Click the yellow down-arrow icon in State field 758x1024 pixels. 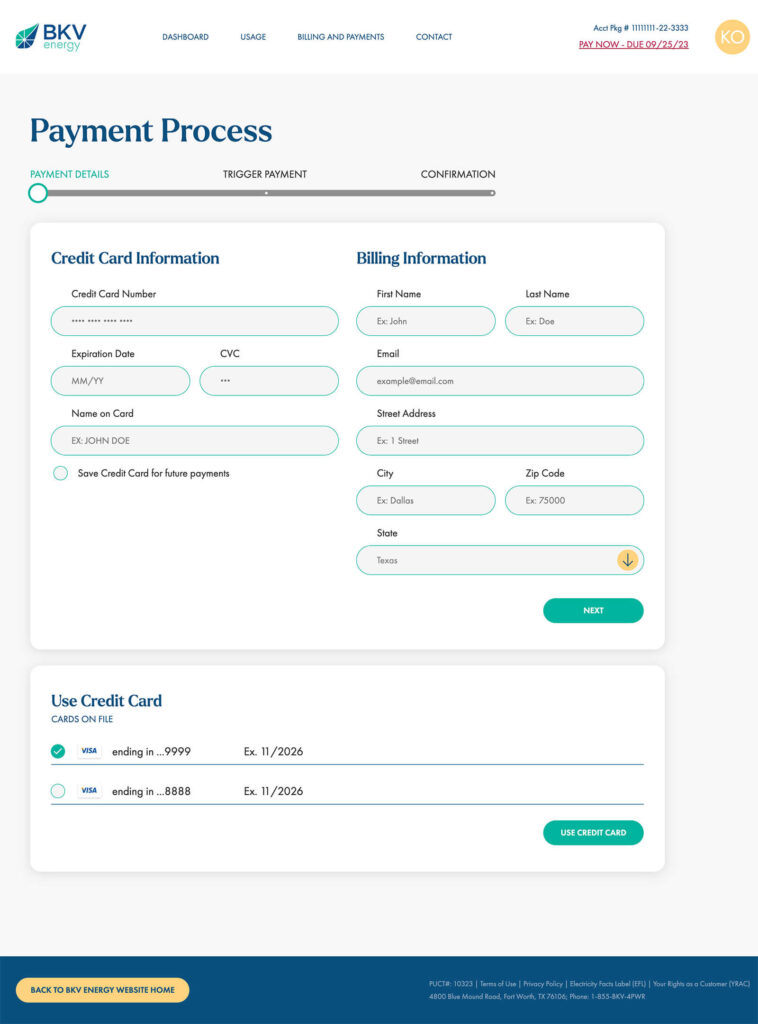tap(627, 560)
